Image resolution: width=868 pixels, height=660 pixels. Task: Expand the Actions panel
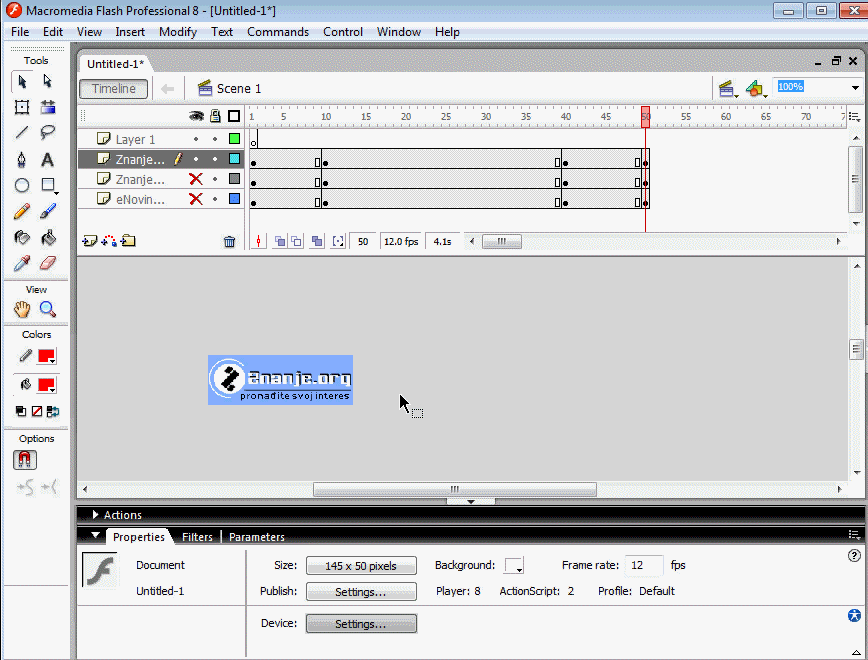point(95,514)
